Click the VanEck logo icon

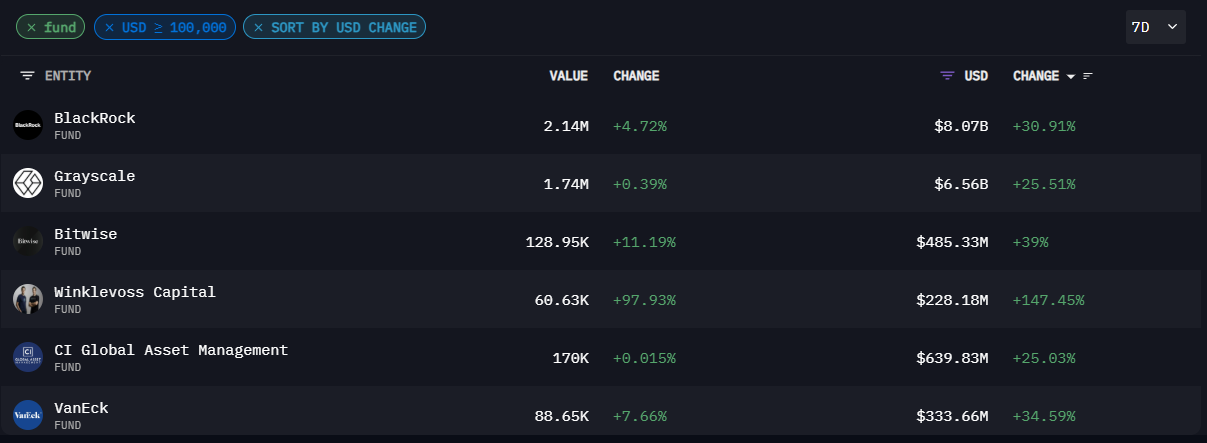point(28,415)
